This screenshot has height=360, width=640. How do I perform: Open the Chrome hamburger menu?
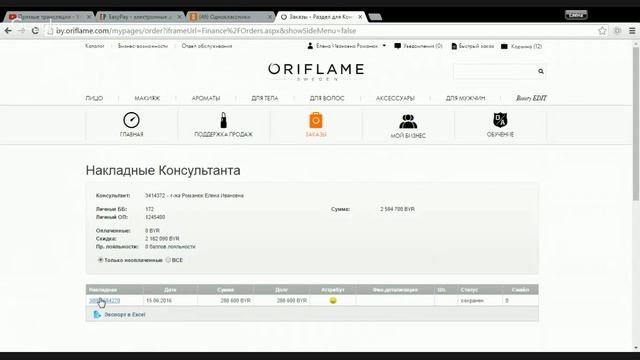(x=632, y=31)
